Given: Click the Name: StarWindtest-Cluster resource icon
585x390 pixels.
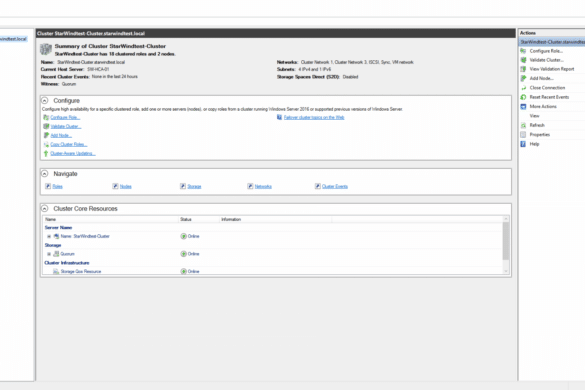Looking at the screenshot, I should (56, 236).
